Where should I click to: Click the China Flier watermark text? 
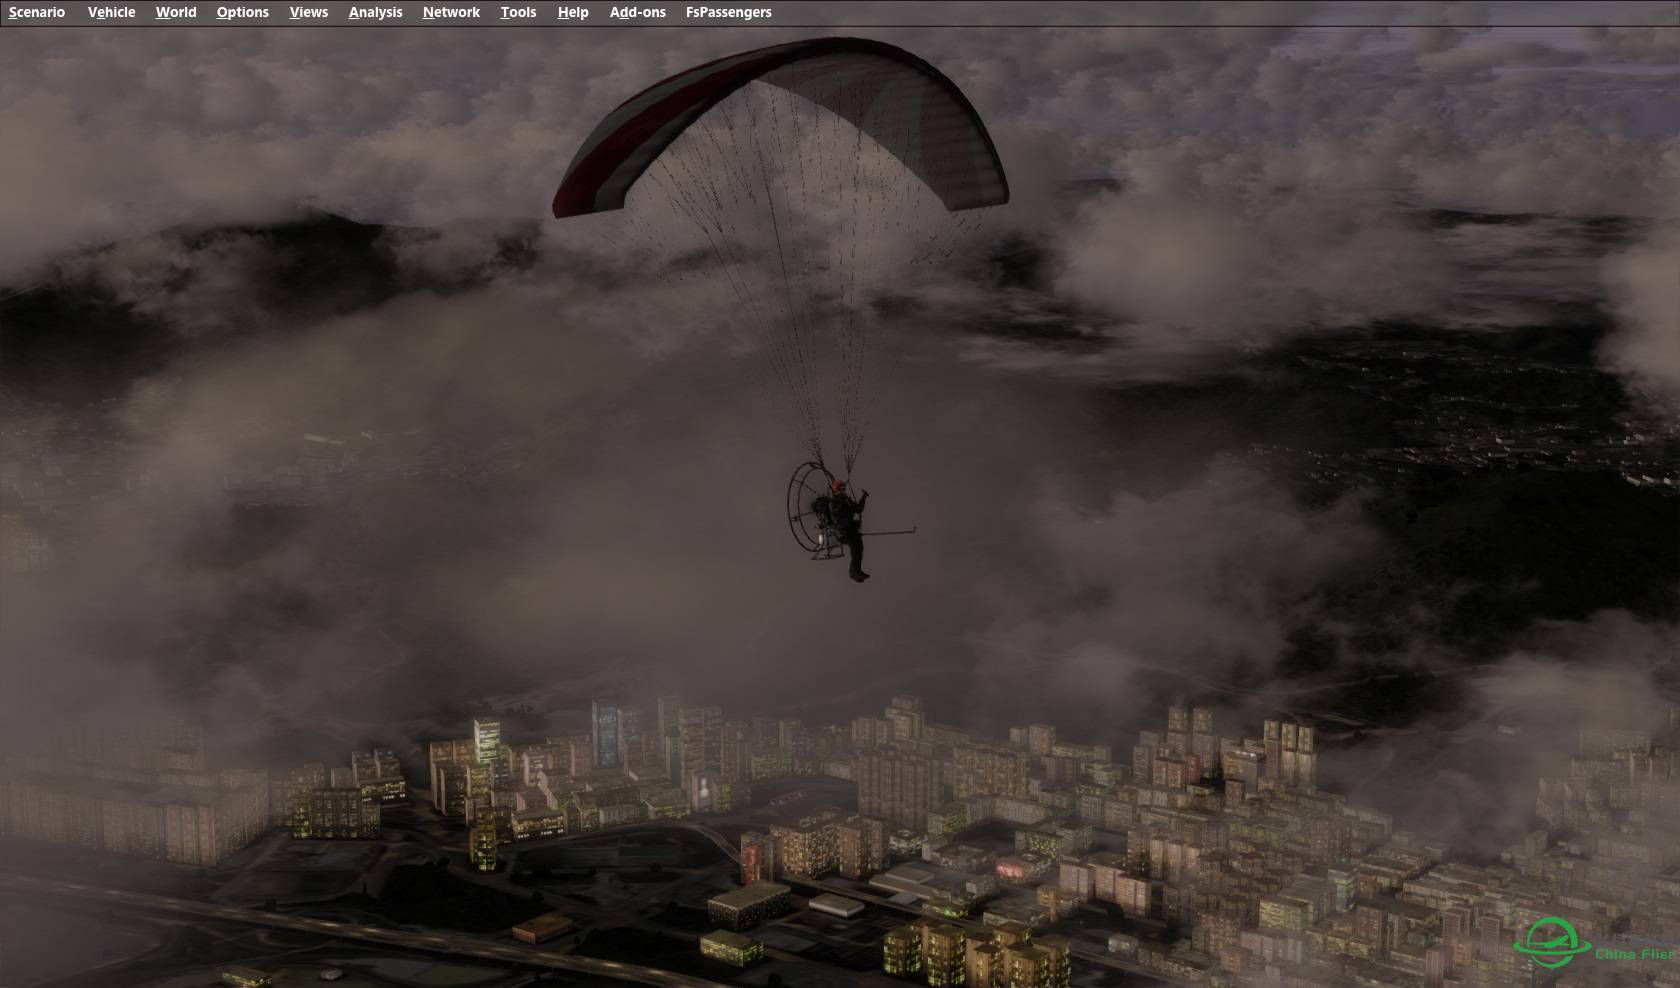pos(1634,954)
